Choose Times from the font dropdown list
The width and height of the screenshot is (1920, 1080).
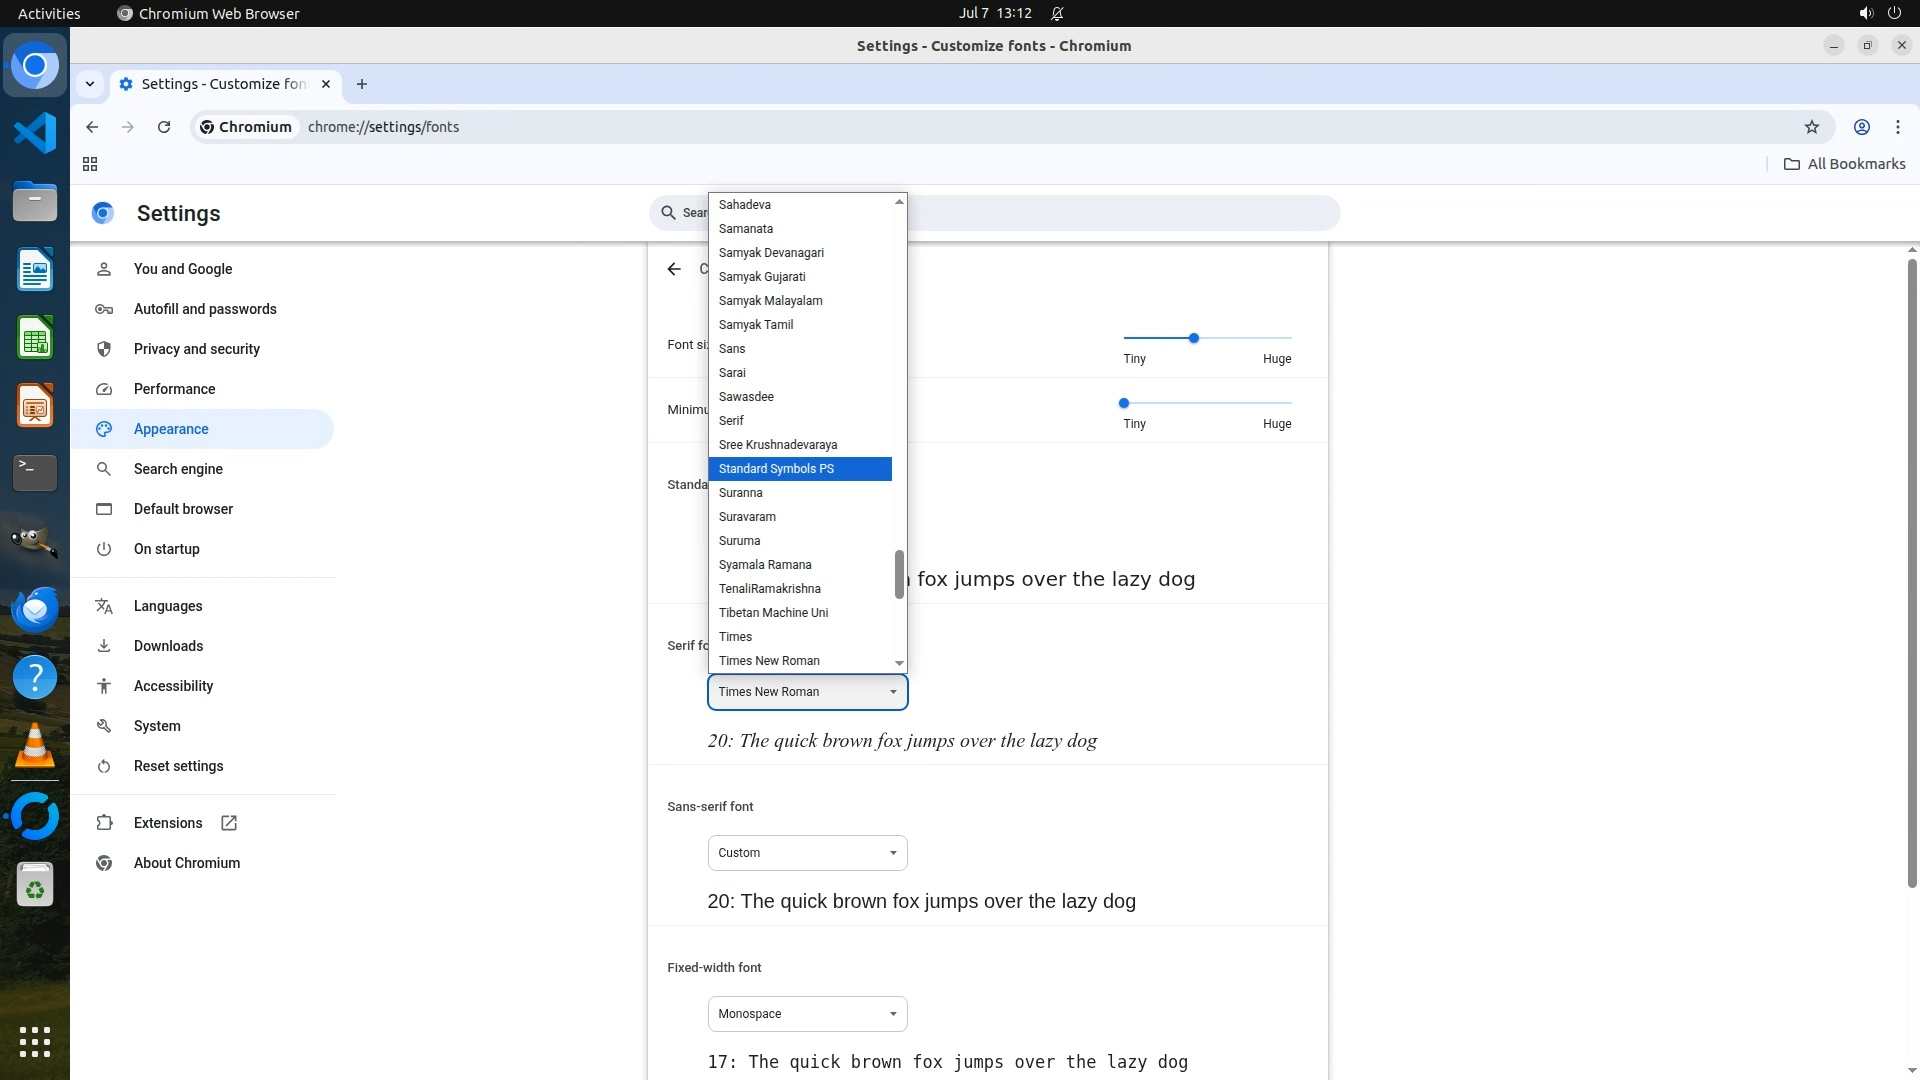(735, 637)
